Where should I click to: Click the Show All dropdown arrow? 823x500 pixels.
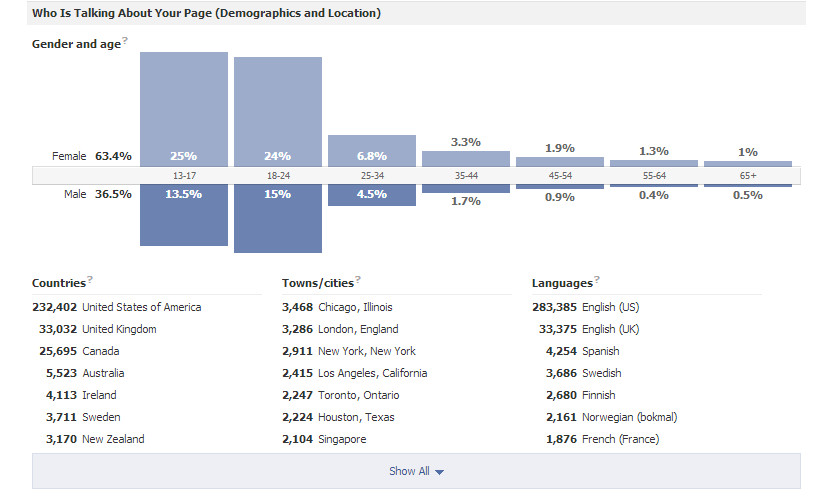(x=439, y=472)
